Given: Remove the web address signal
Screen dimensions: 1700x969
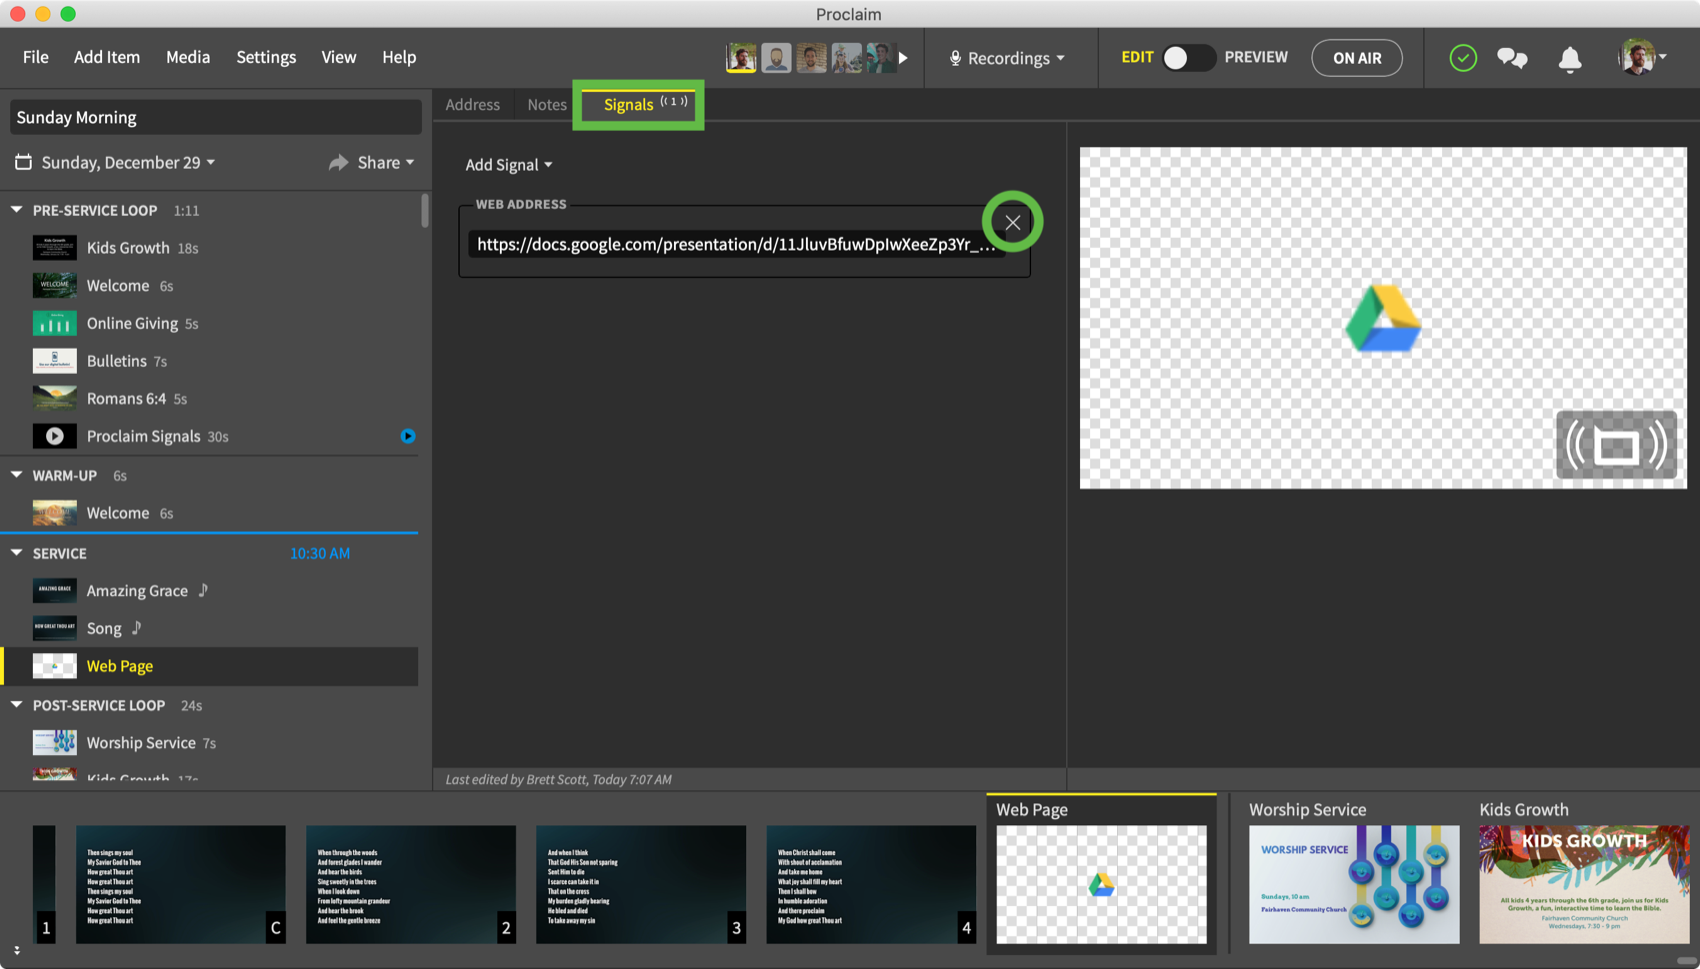Looking at the screenshot, I should (1012, 223).
